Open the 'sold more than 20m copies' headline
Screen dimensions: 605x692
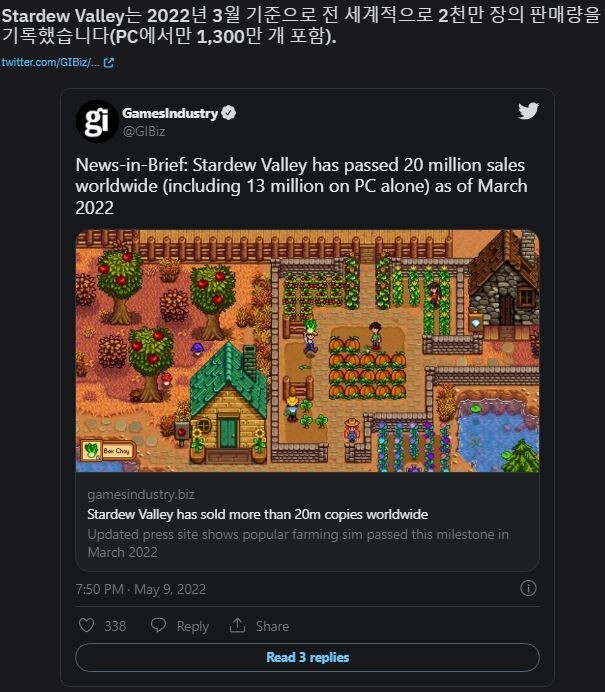(257, 514)
